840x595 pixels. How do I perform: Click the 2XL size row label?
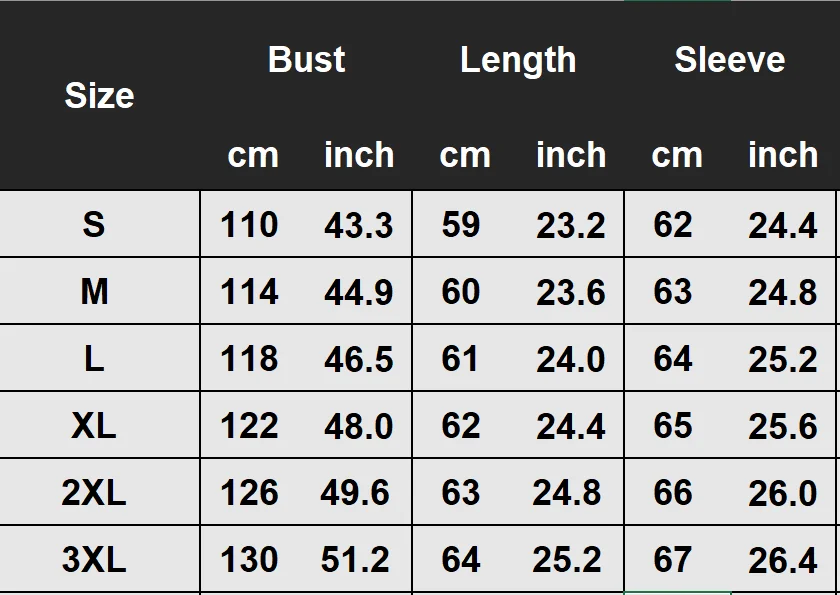click(94, 493)
